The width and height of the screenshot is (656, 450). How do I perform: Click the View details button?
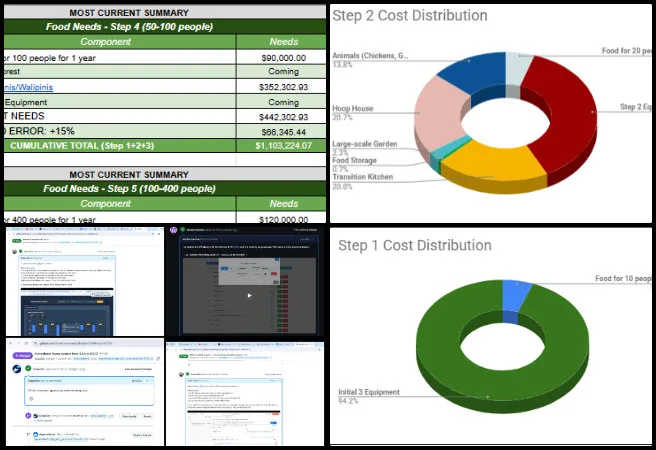click(129, 417)
